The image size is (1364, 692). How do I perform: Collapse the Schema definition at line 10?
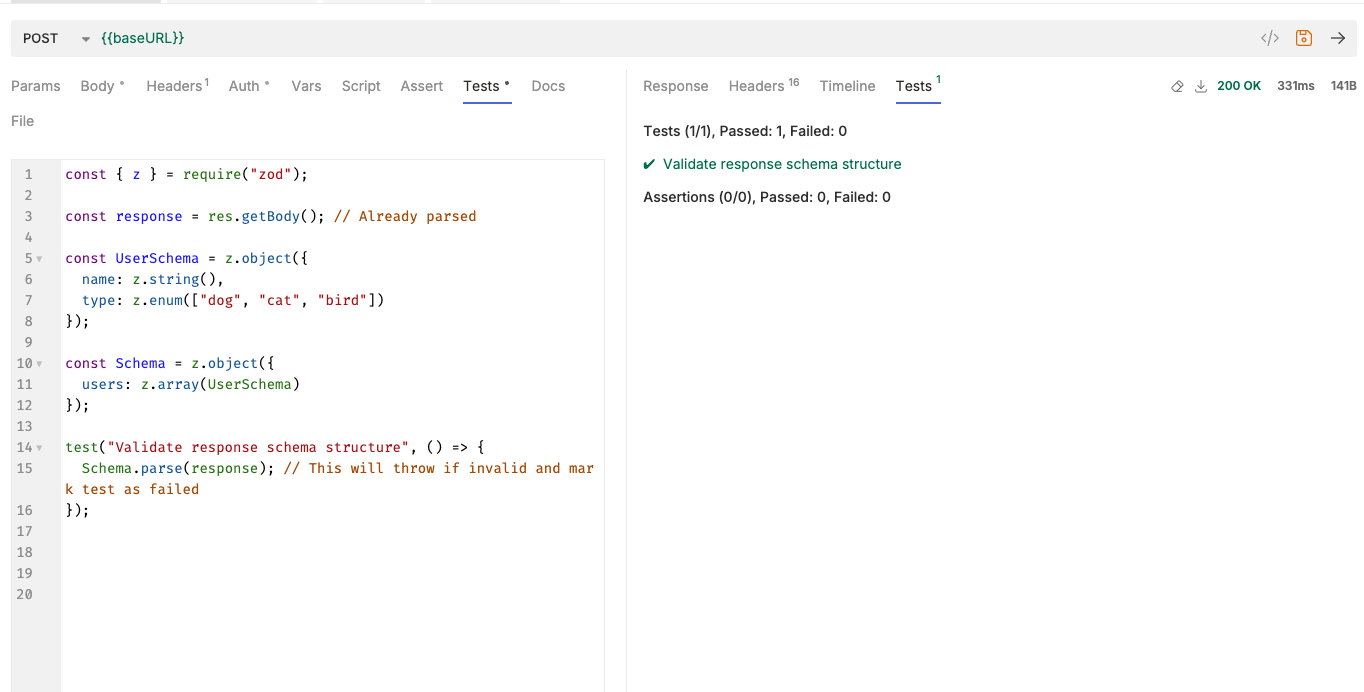(x=38, y=363)
